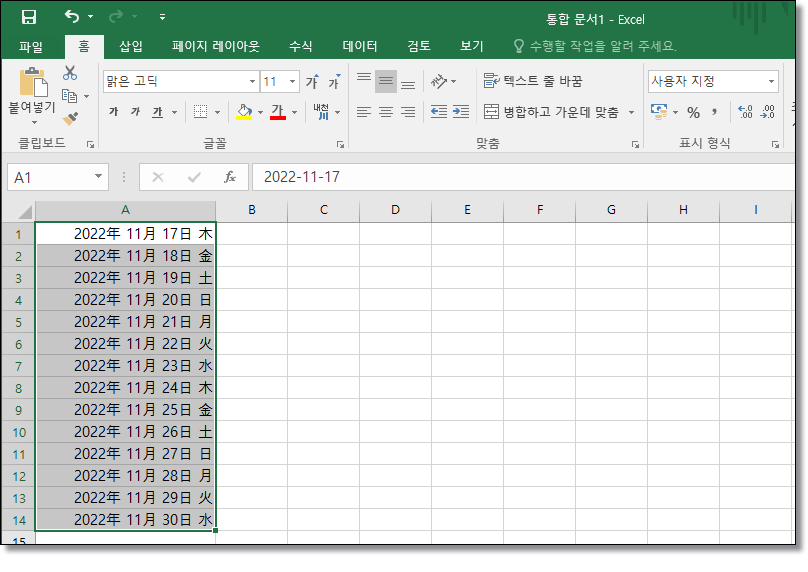The image size is (808, 572).
Task: Open the 사용자 지정 number format dropdown
Action: click(x=771, y=81)
